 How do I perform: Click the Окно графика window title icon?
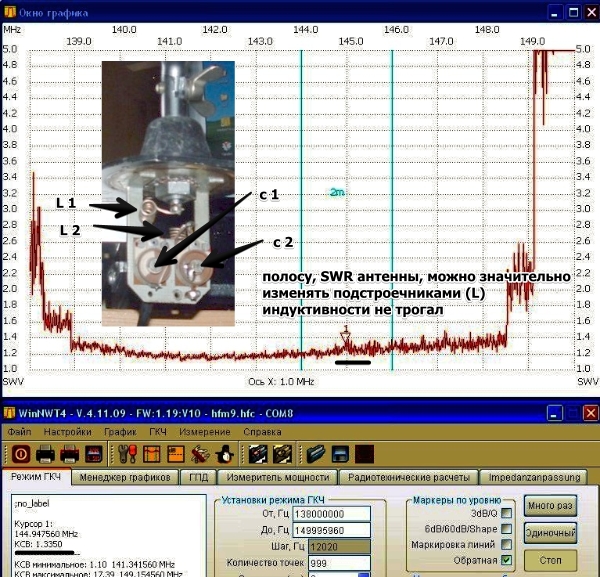pyautogui.click(x=9, y=12)
